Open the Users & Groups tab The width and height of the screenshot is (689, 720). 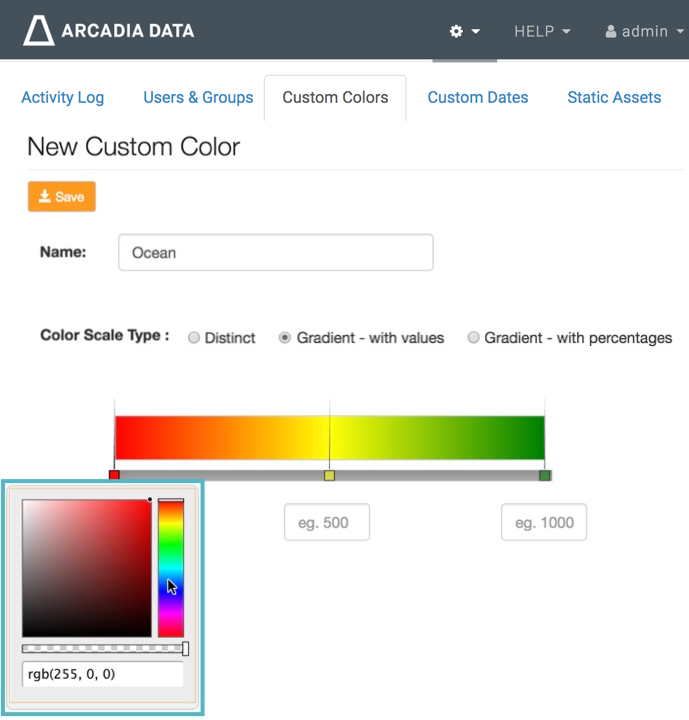198,97
